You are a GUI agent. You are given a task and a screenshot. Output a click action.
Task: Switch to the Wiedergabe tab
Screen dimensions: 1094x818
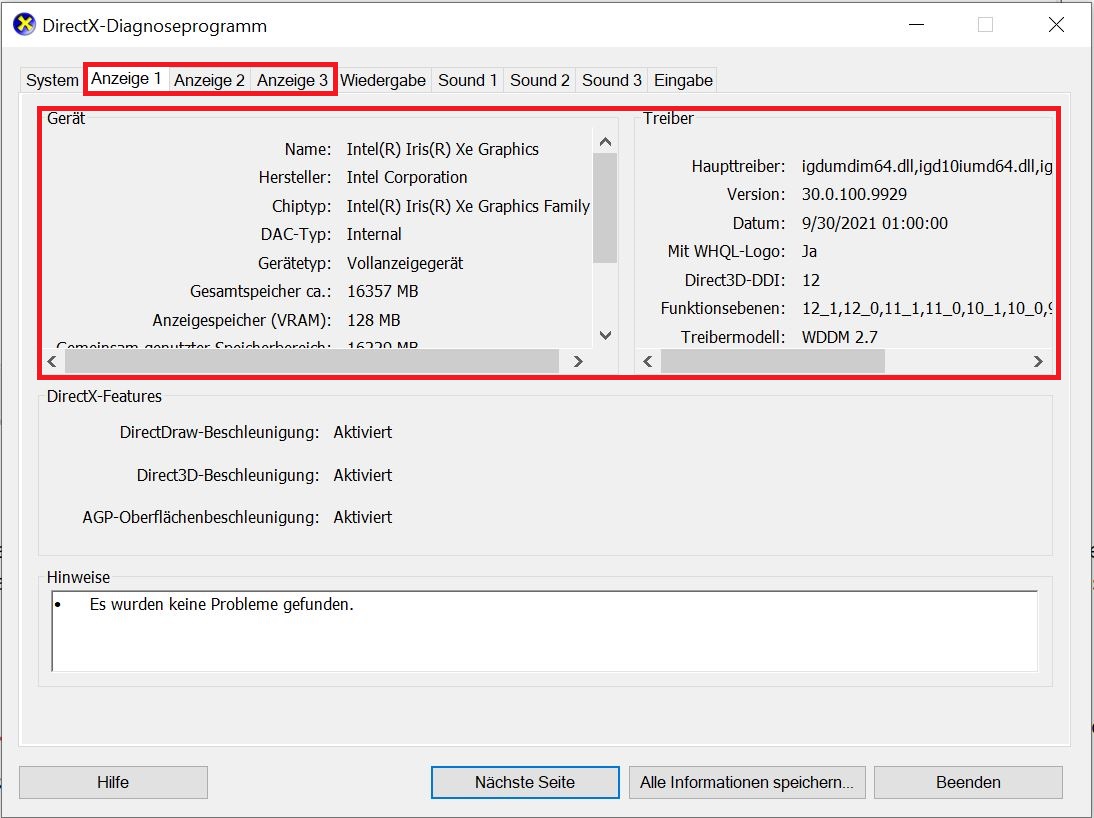382,80
